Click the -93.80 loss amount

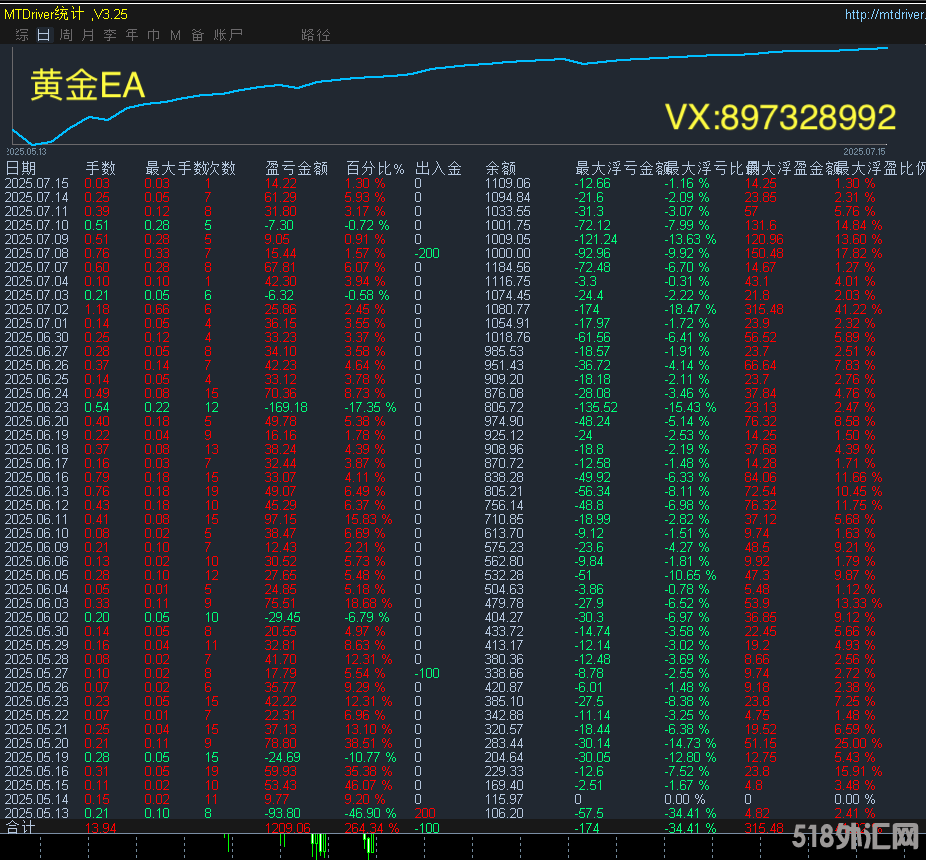[282, 813]
